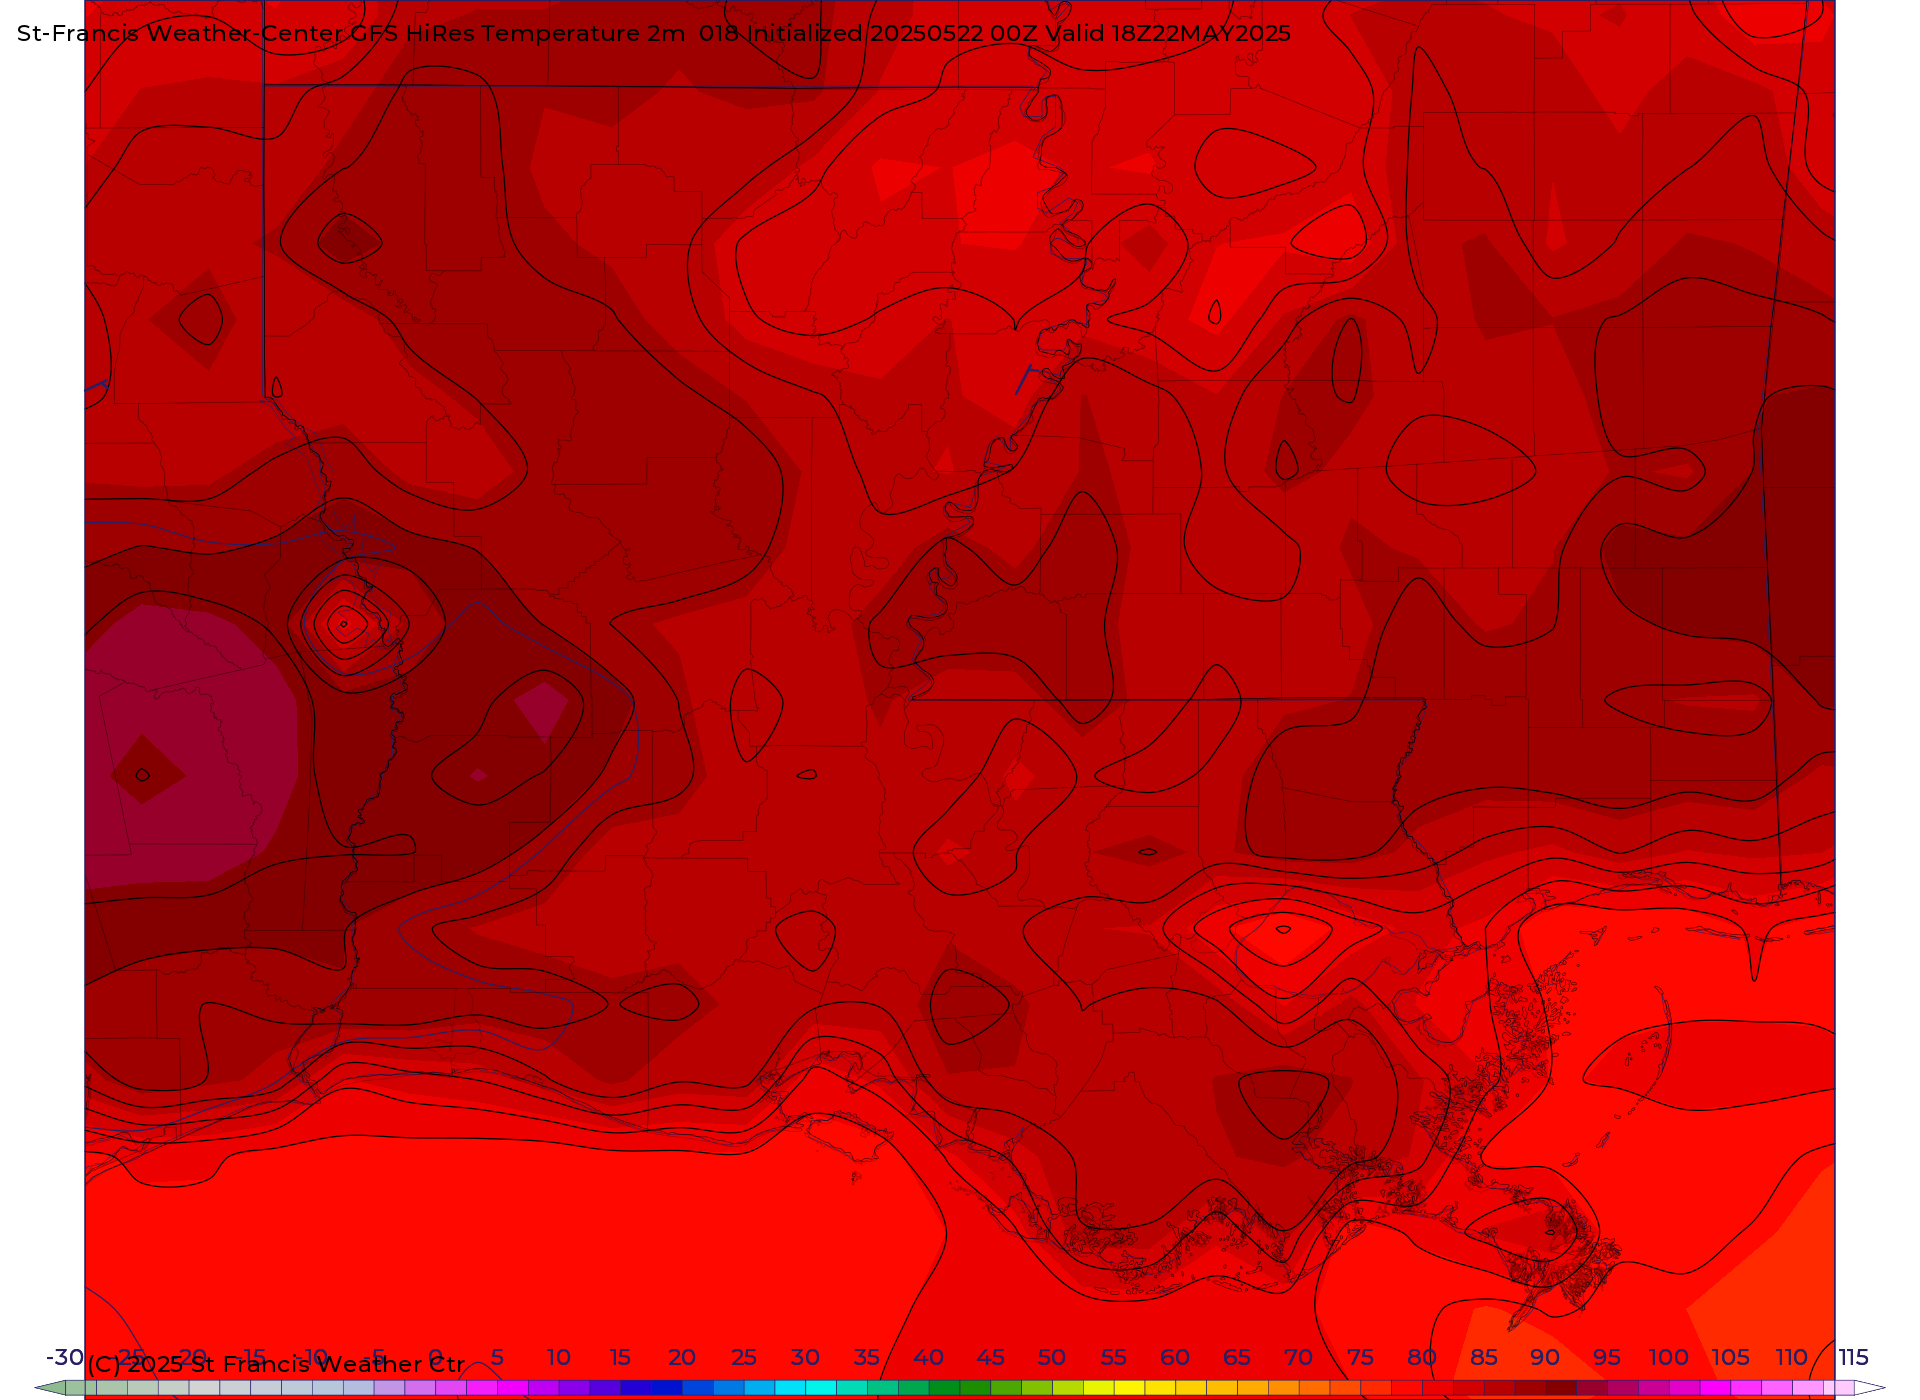Viewport: 1920px width, 1400px height.
Task: Pick the green swatch between 40 and 45 labels
Action: pos(944,1388)
